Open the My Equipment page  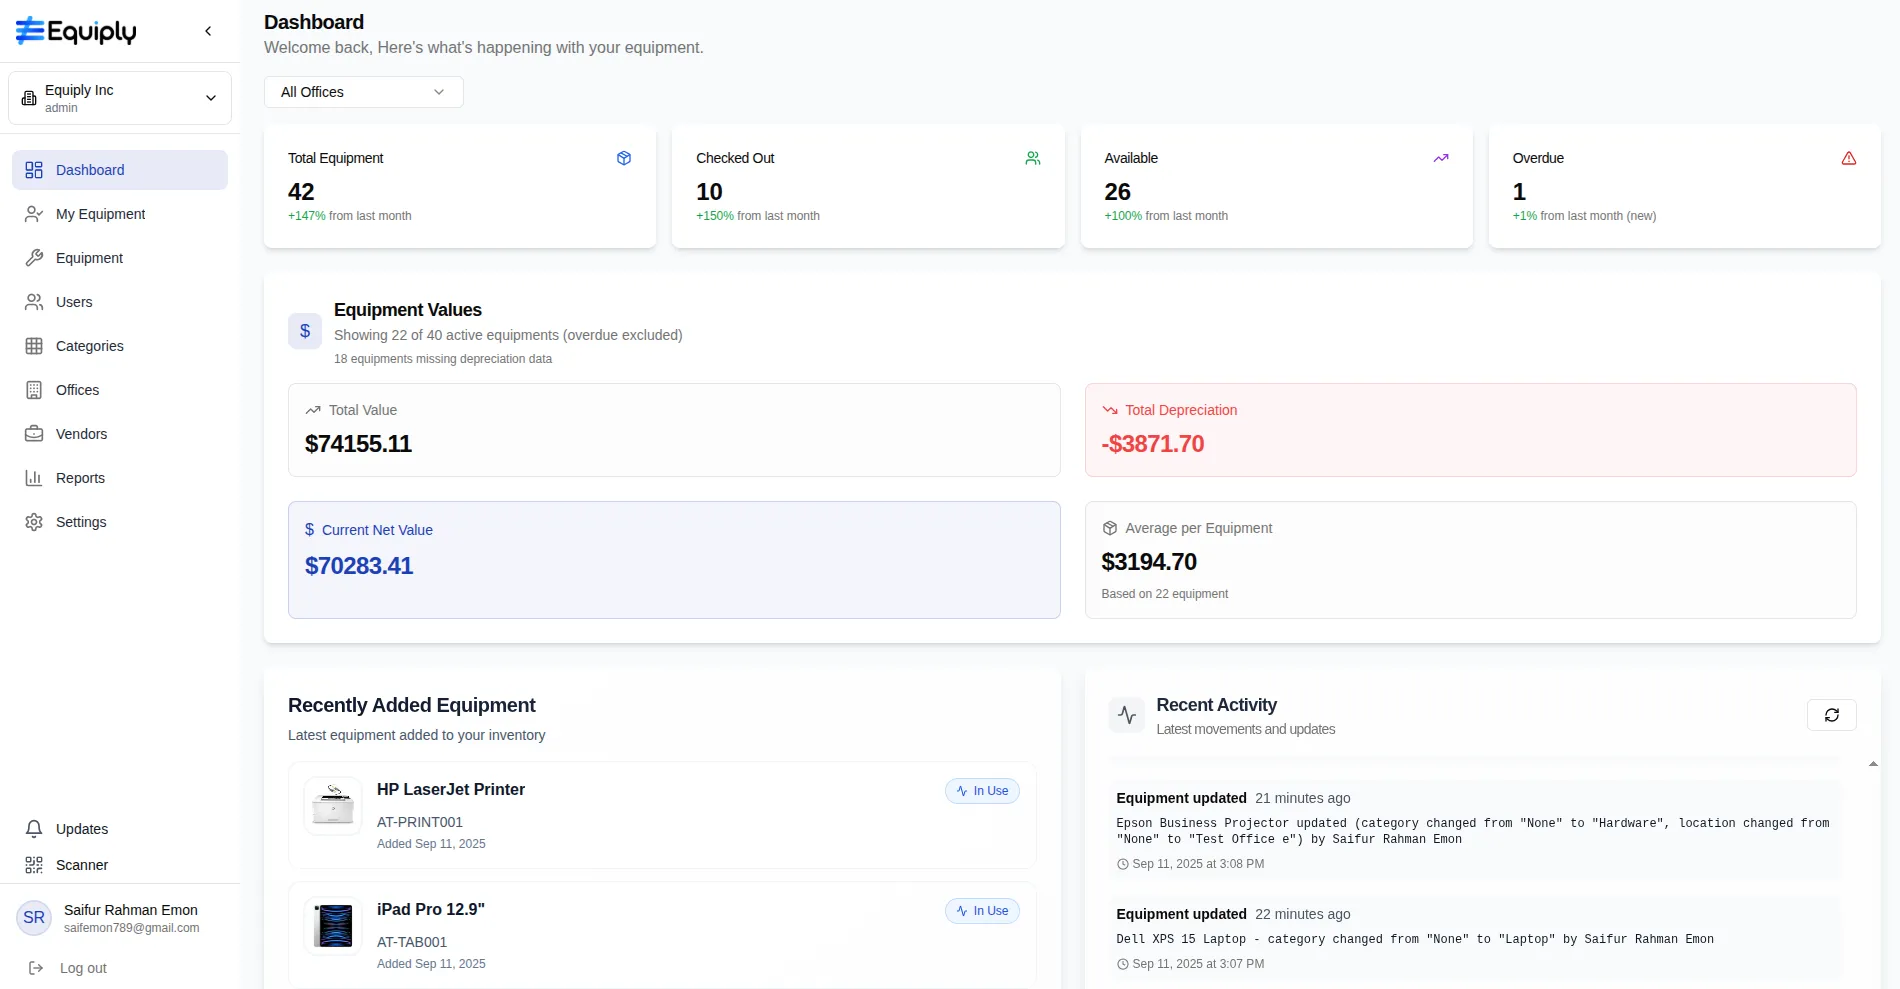(x=100, y=214)
